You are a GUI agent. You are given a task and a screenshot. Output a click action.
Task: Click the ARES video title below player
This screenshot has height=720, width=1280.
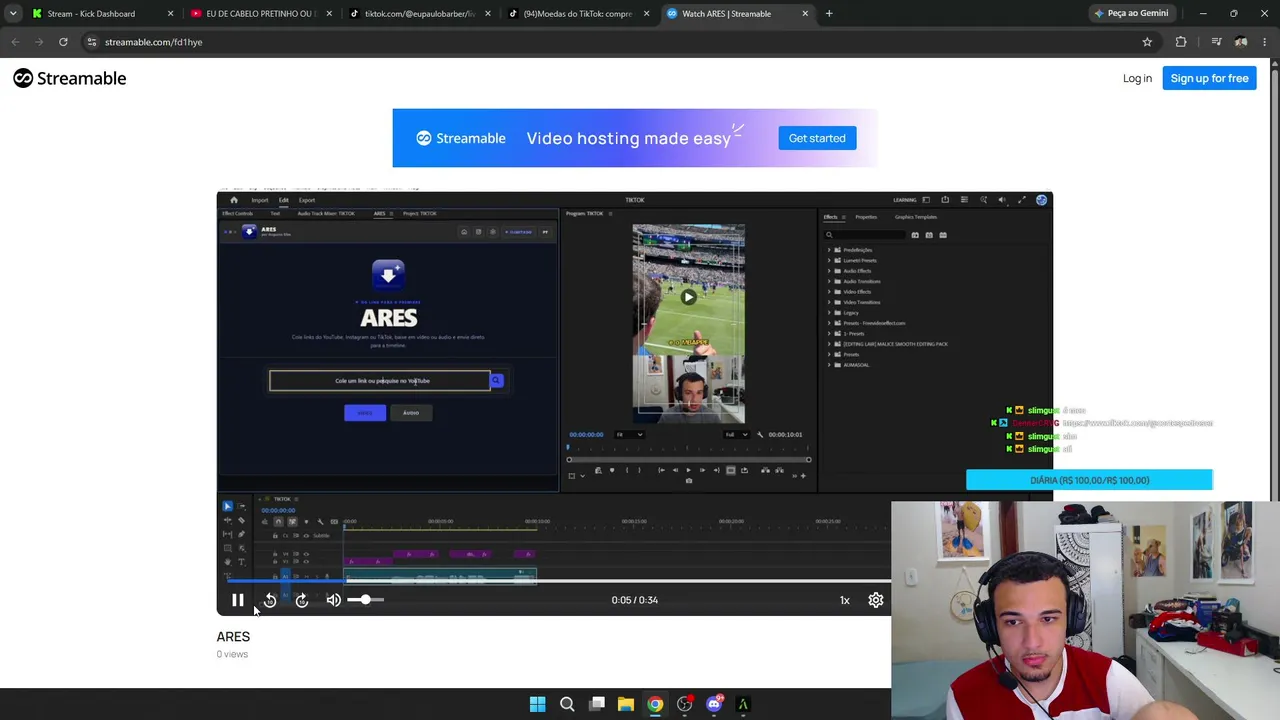click(x=233, y=636)
